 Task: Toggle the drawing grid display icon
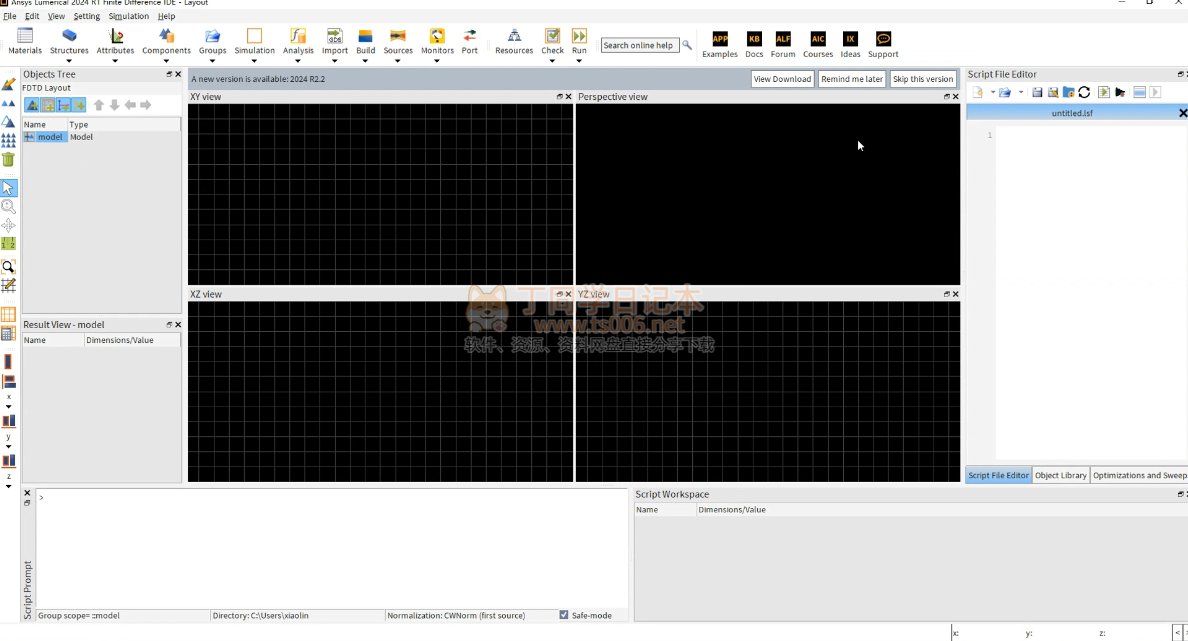click(x=8, y=314)
